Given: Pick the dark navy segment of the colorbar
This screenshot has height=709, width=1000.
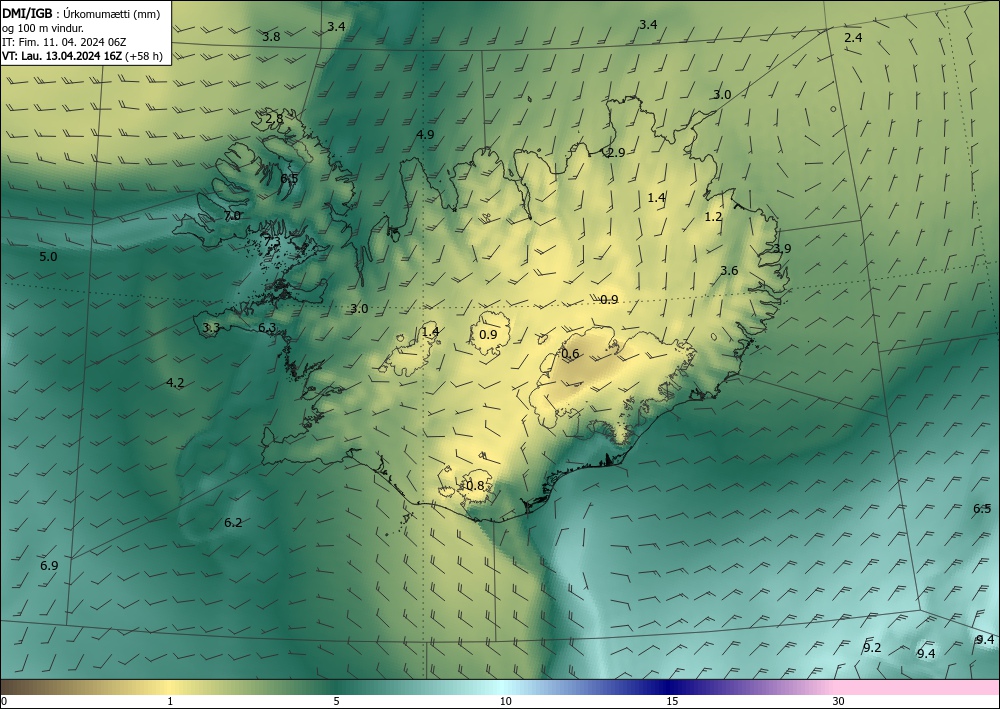Looking at the screenshot, I should coord(666,687).
